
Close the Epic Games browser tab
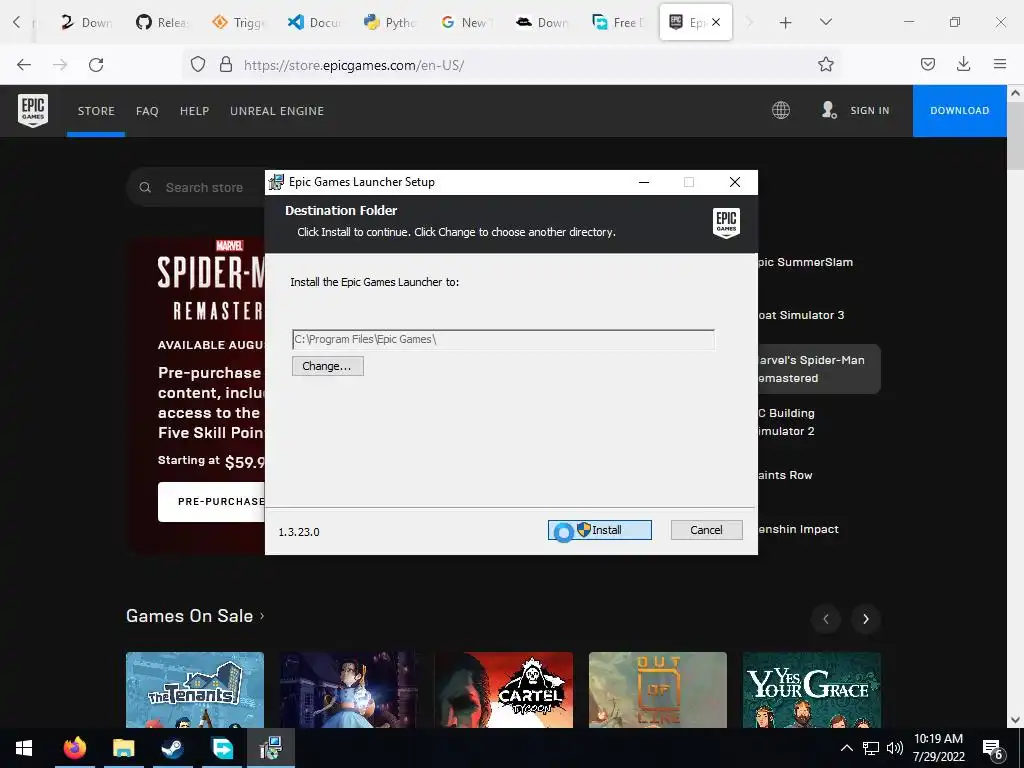click(x=716, y=22)
